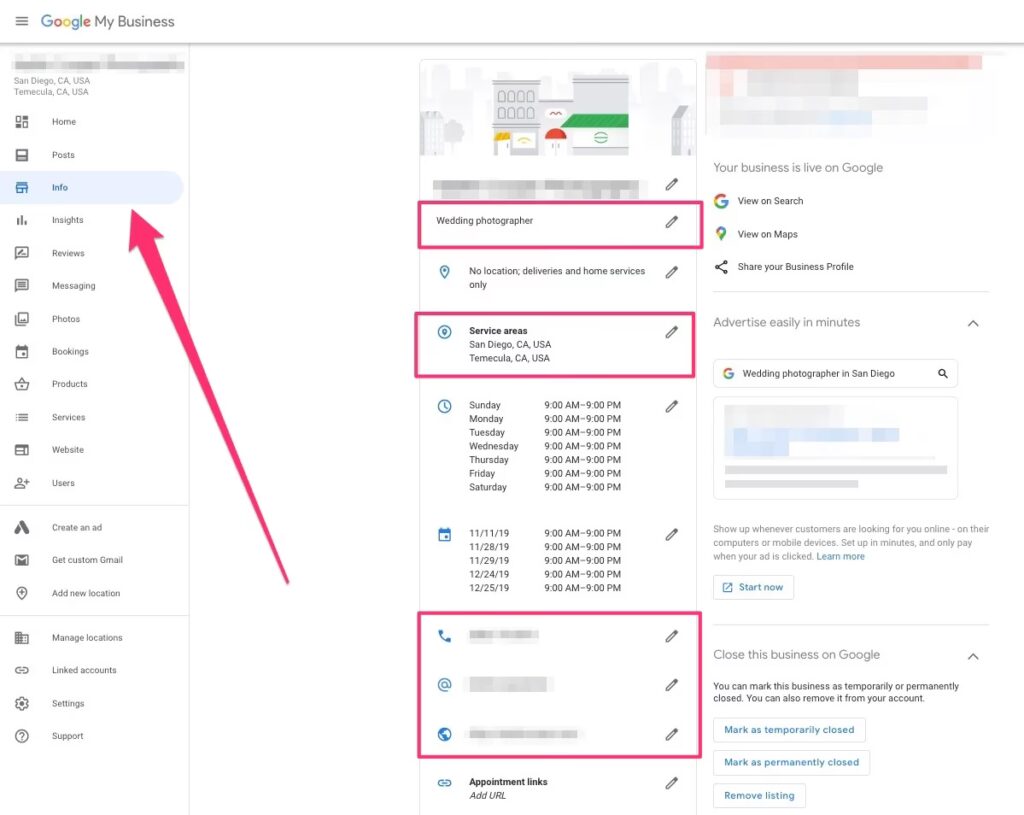
Task: Follow the Learn more link
Action: point(840,556)
